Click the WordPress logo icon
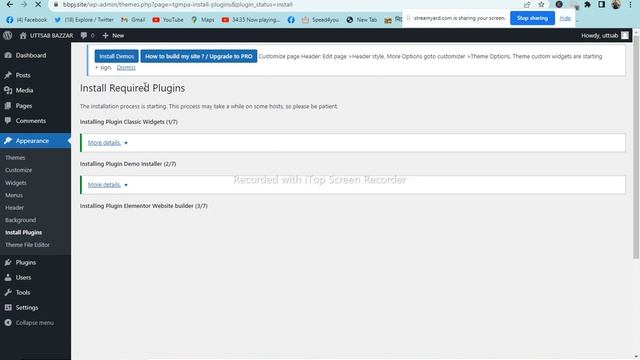 coord(7,36)
